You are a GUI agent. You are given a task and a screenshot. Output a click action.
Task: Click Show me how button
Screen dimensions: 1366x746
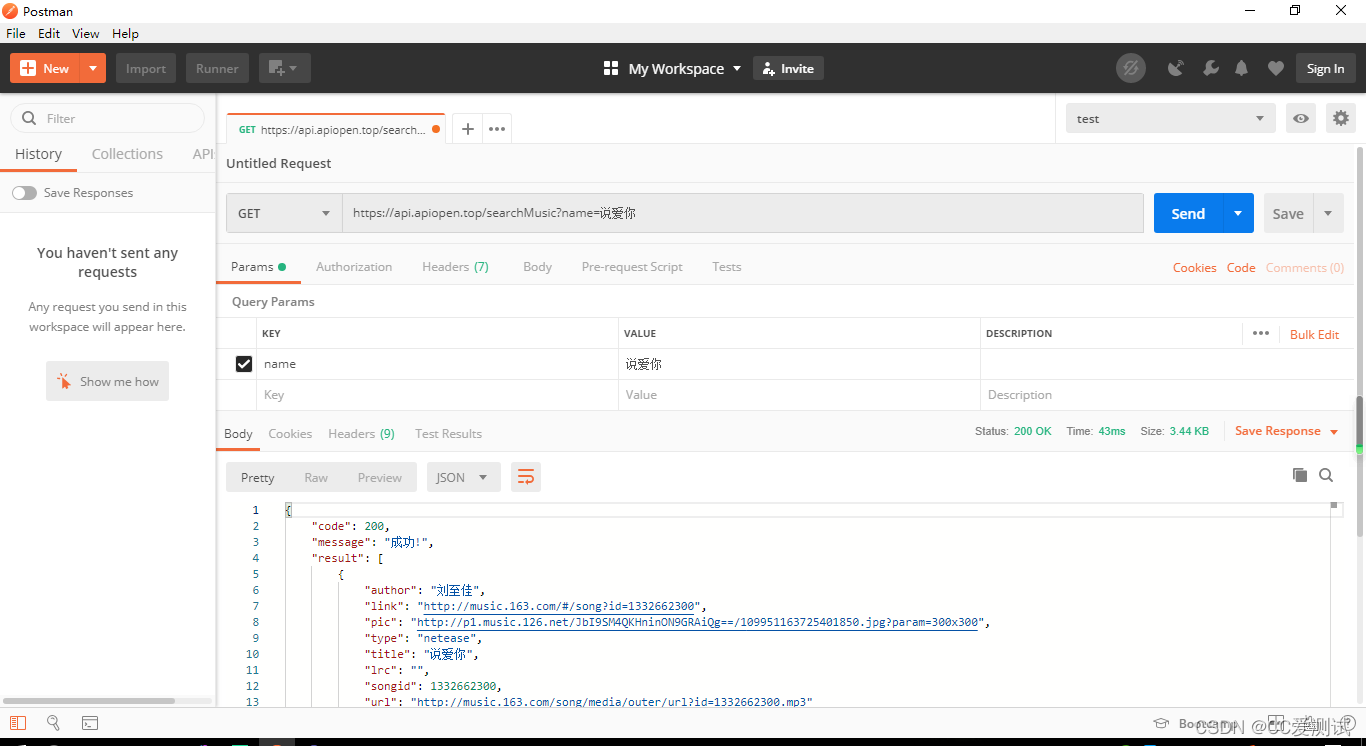(x=107, y=381)
